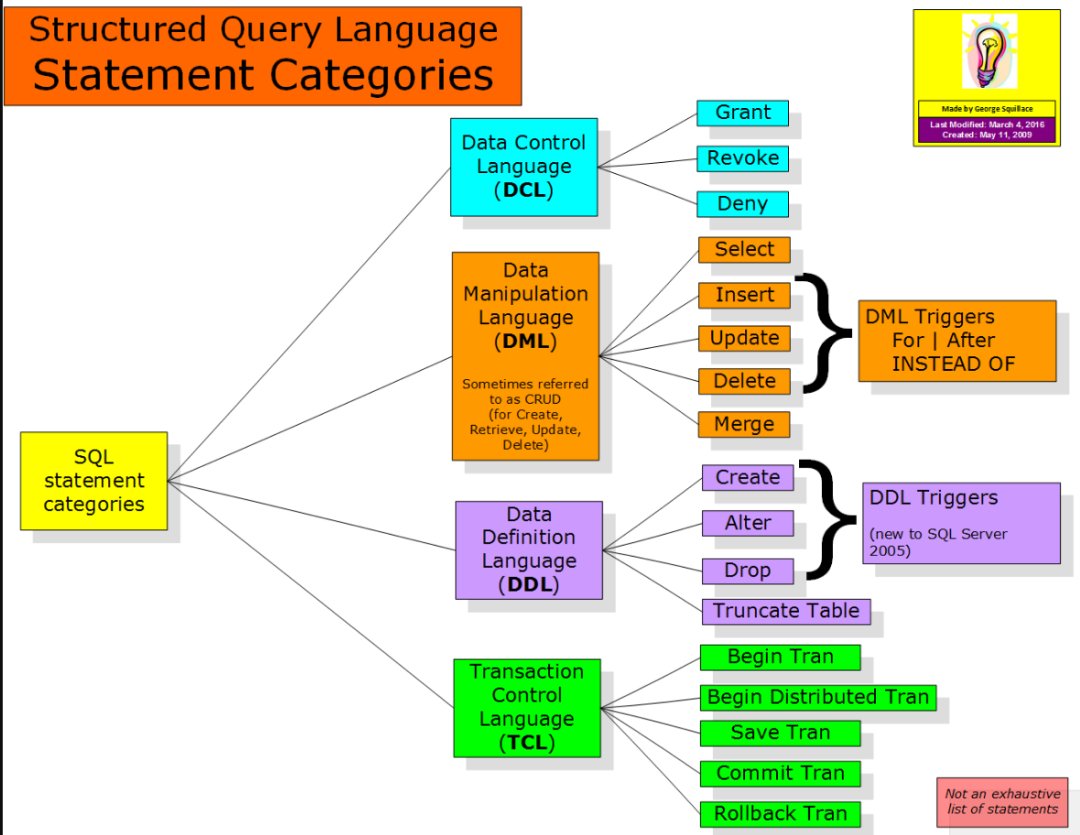The height and width of the screenshot is (835, 1080).
Task: Click the Grant statement box
Action: coord(742,113)
